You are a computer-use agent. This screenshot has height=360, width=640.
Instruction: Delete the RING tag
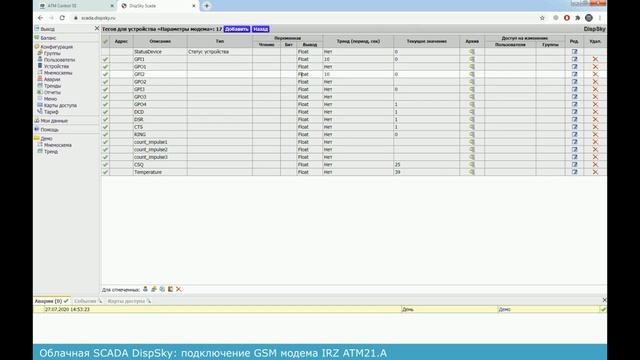pyautogui.click(x=595, y=134)
